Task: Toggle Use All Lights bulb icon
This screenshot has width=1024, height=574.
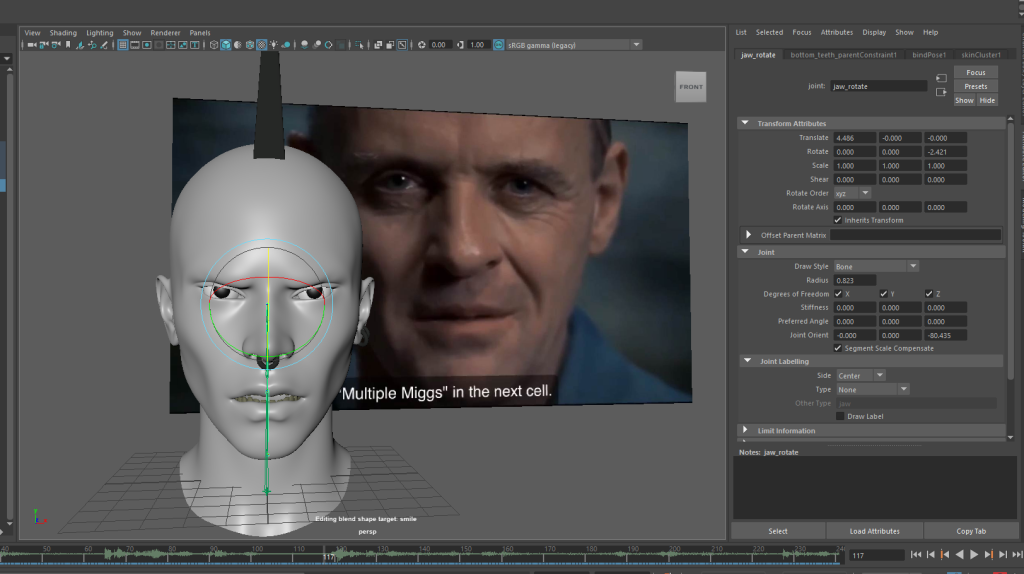Action: [x=273, y=45]
